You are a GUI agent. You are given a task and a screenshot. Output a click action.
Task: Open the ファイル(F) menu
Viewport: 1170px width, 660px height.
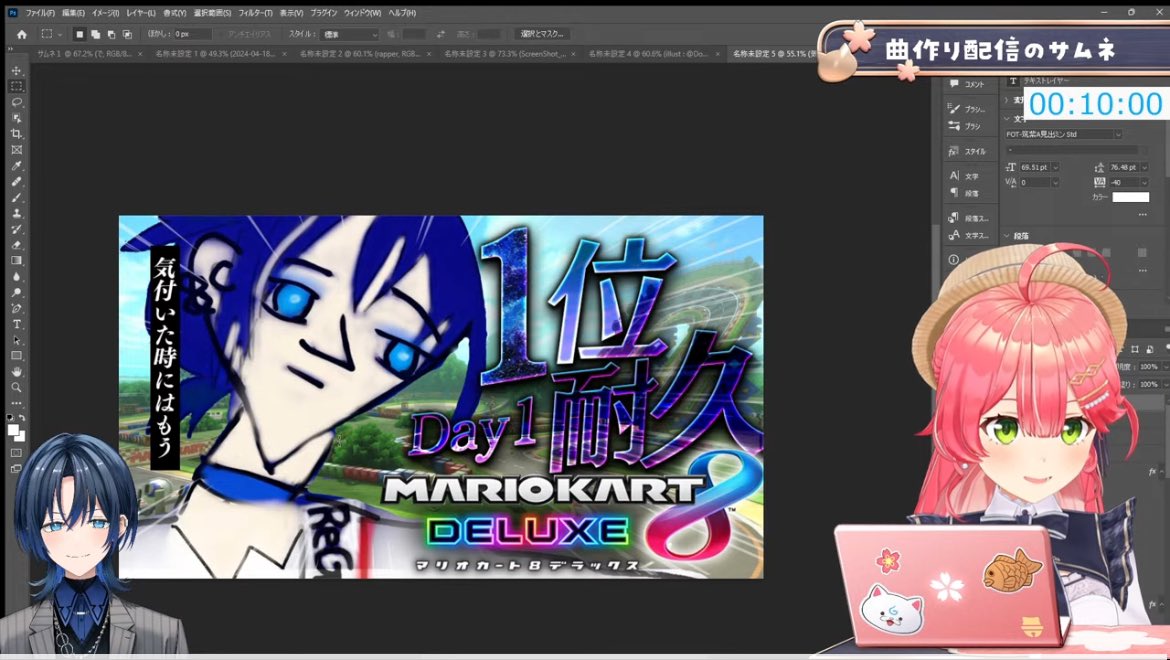[40, 13]
